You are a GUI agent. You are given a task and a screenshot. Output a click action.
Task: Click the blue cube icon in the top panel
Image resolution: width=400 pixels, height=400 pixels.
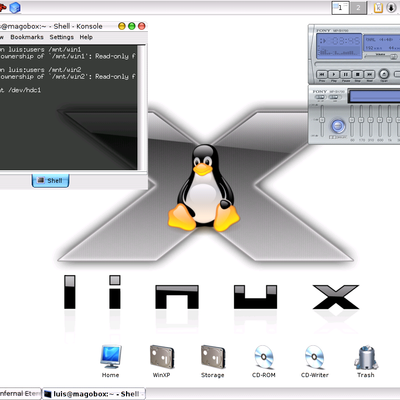click(15, 7)
